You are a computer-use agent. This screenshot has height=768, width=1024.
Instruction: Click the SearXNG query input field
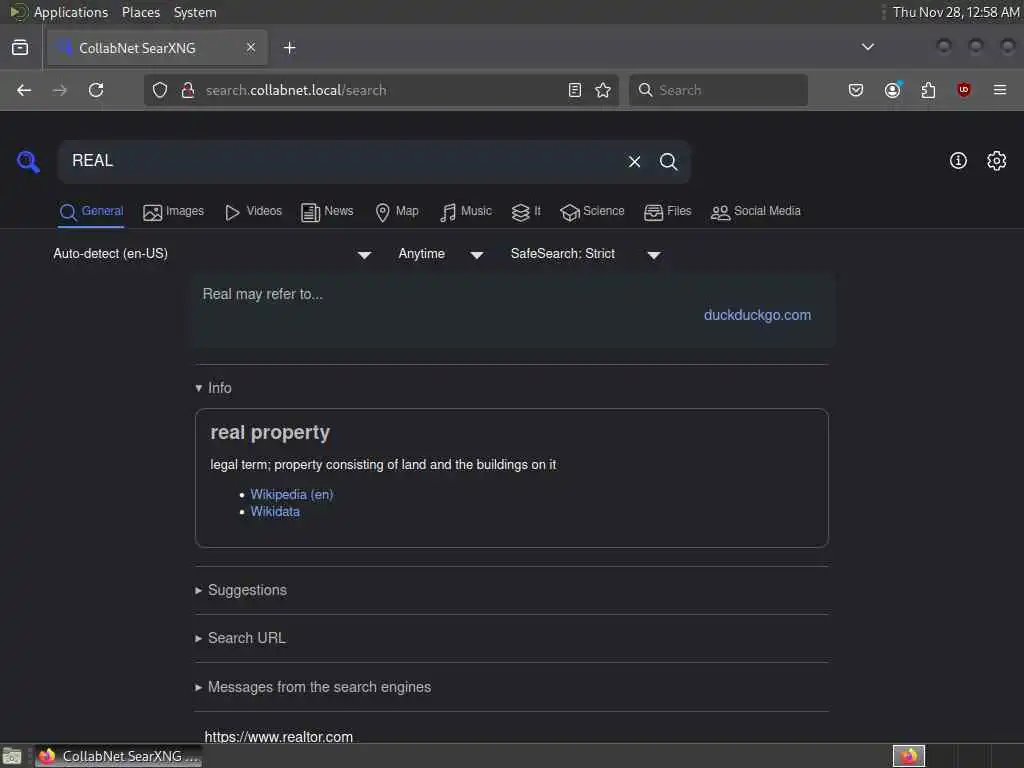pyautogui.click(x=340, y=161)
